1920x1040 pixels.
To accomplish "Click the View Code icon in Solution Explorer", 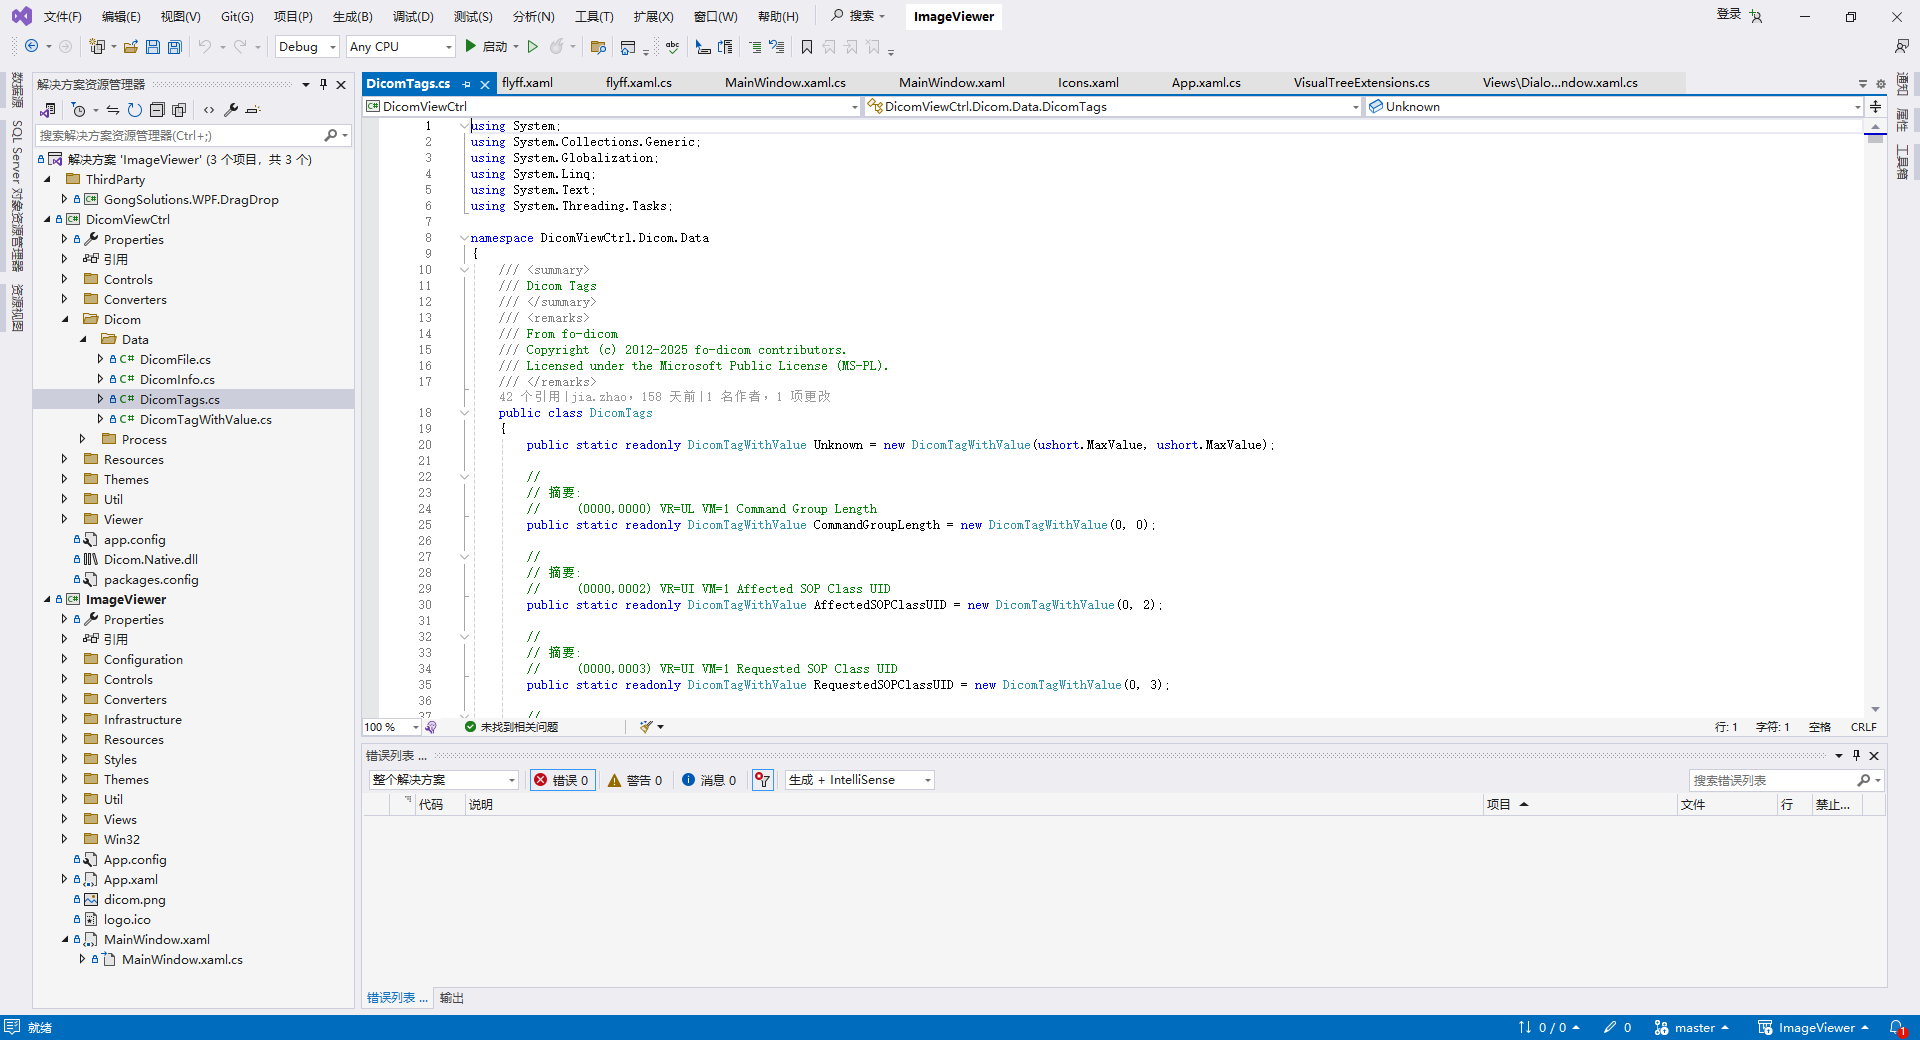I will click(x=209, y=110).
